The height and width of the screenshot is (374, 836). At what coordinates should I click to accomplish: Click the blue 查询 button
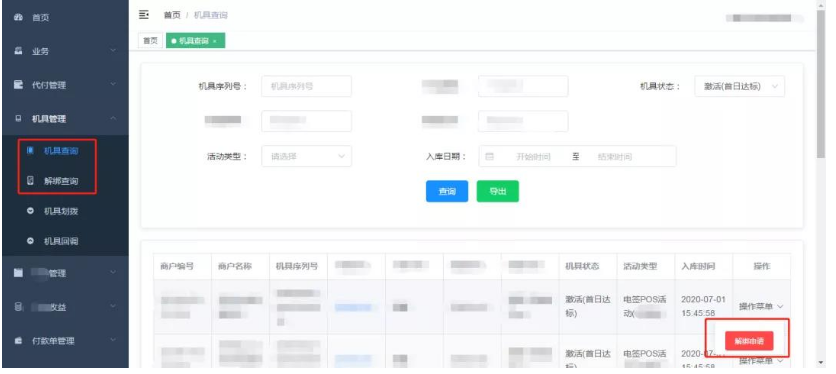click(447, 192)
